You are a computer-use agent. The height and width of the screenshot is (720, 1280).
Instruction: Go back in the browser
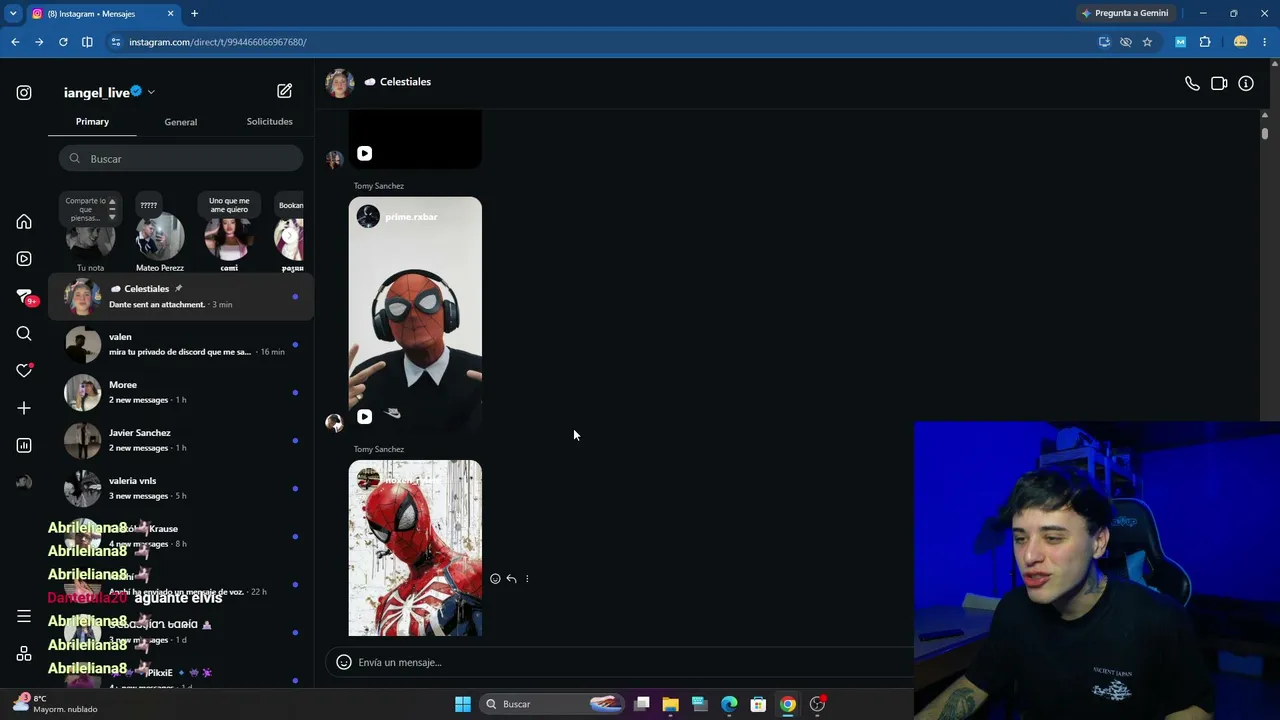tap(15, 42)
